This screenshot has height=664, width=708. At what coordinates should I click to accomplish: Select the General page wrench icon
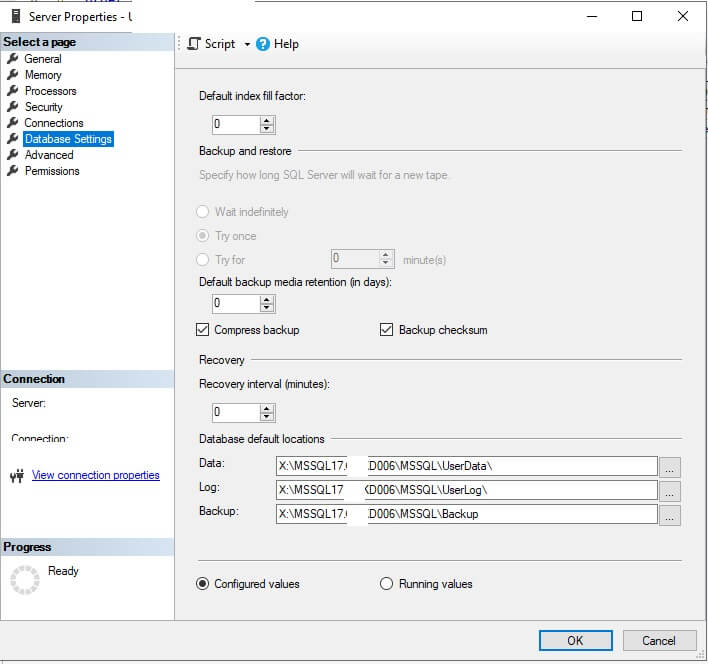[13, 59]
